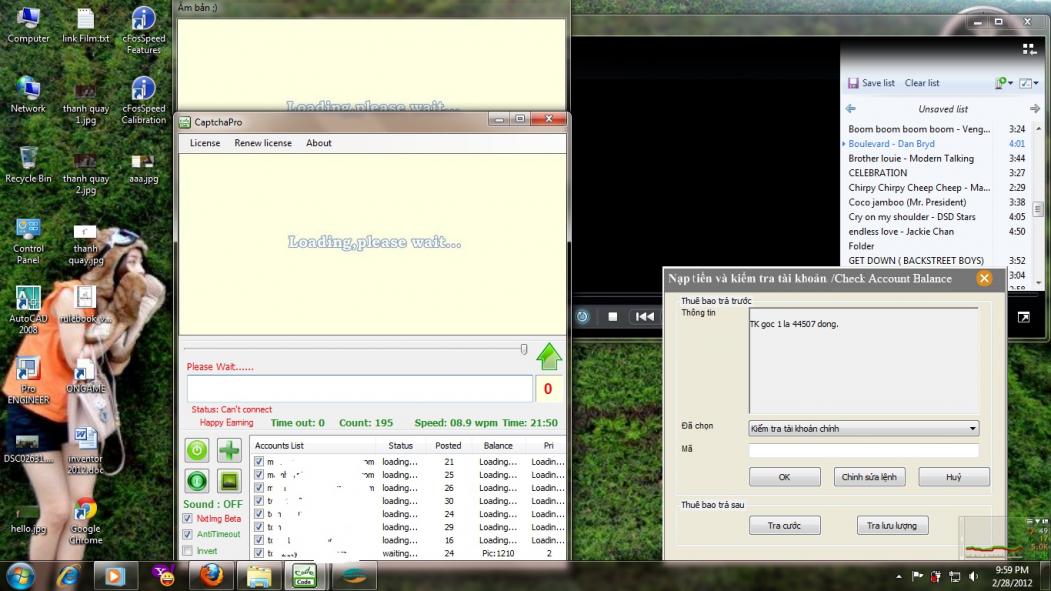
Task: Click the Mã input field
Action: point(863,451)
